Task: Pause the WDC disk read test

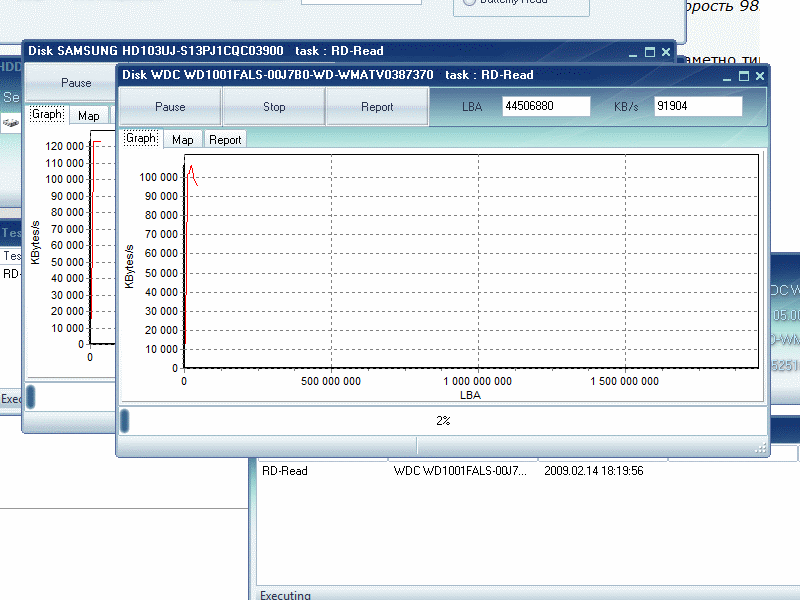Action: pos(170,107)
